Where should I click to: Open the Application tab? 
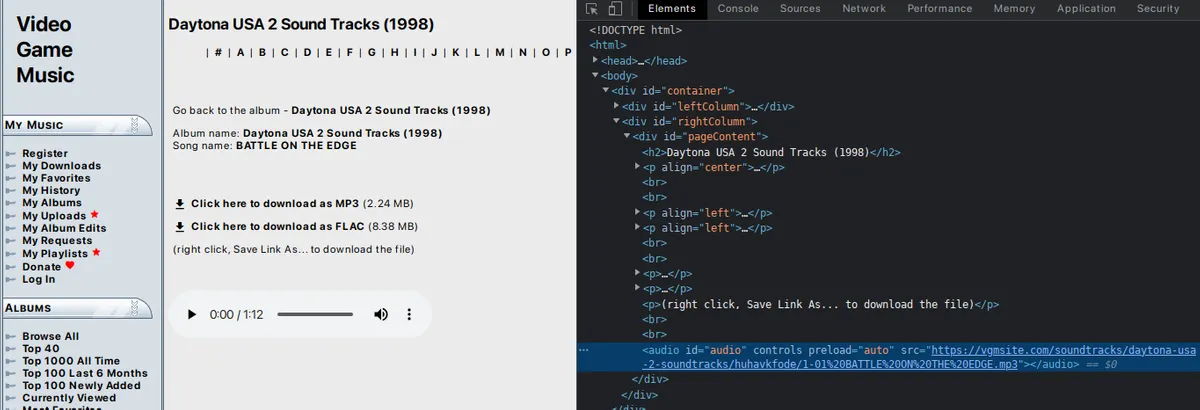click(x=1086, y=9)
